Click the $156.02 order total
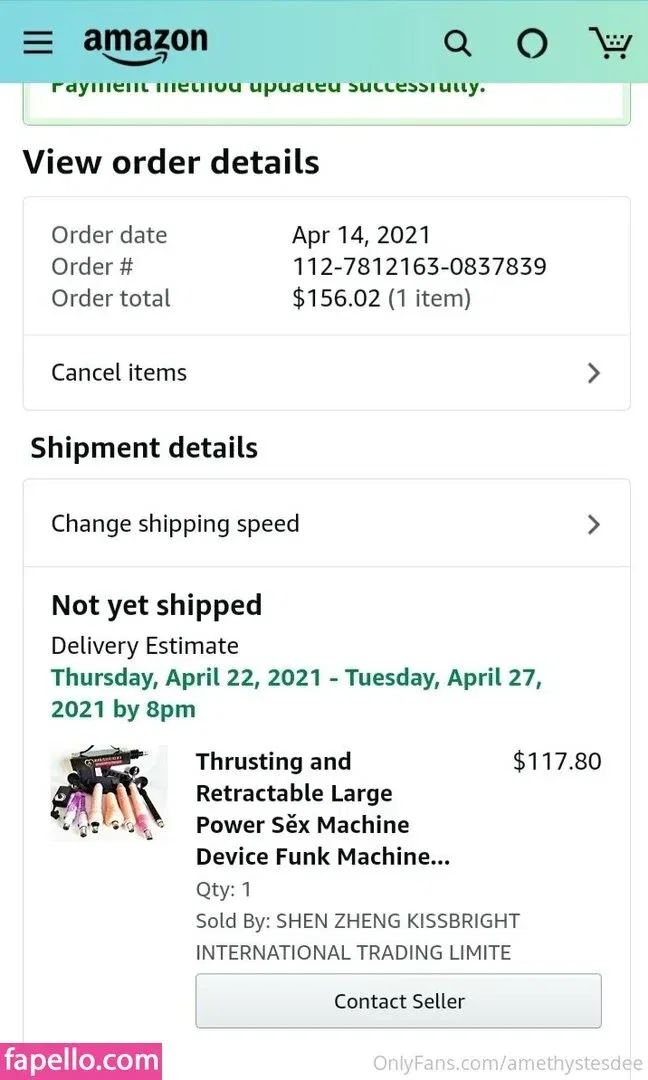Screen dimensions: 648x1080 [337, 298]
